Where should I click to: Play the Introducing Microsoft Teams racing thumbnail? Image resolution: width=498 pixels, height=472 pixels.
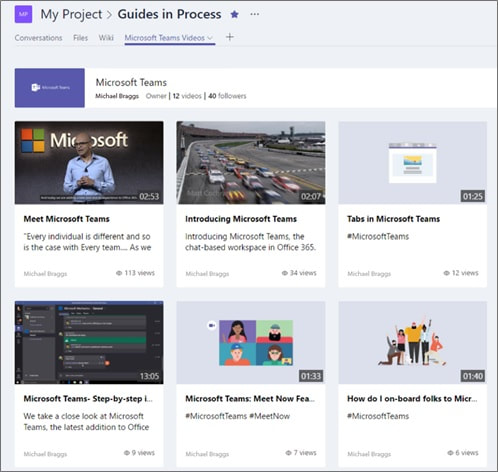coord(251,163)
